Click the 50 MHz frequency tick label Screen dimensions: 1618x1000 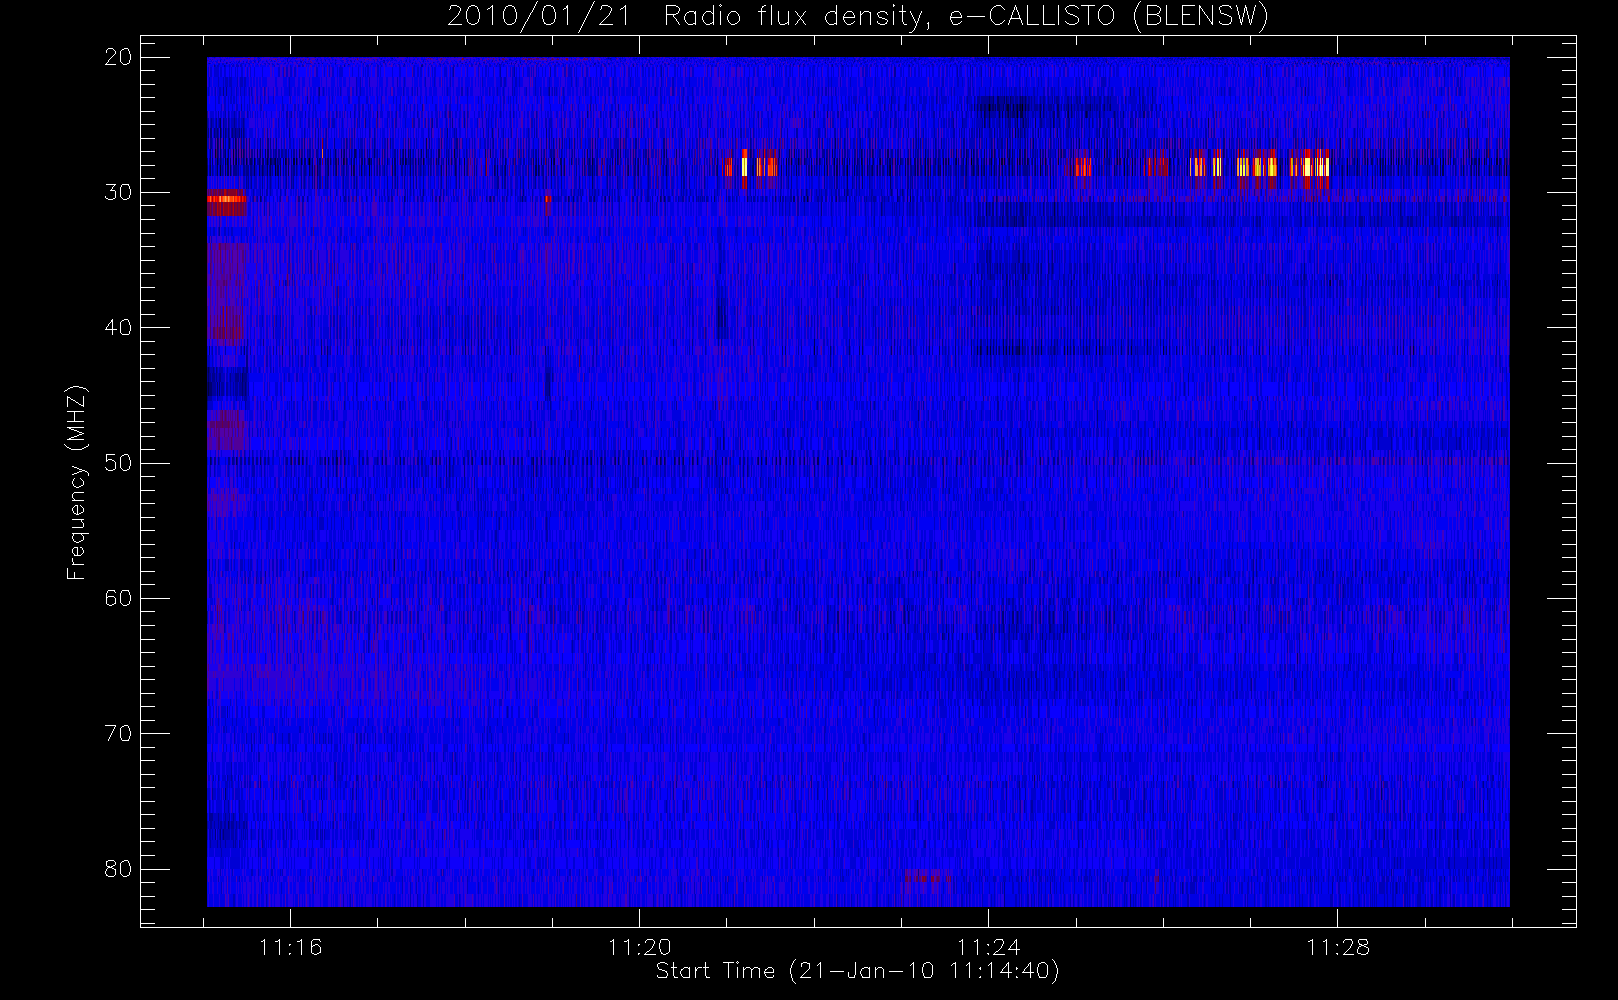coord(118,462)
